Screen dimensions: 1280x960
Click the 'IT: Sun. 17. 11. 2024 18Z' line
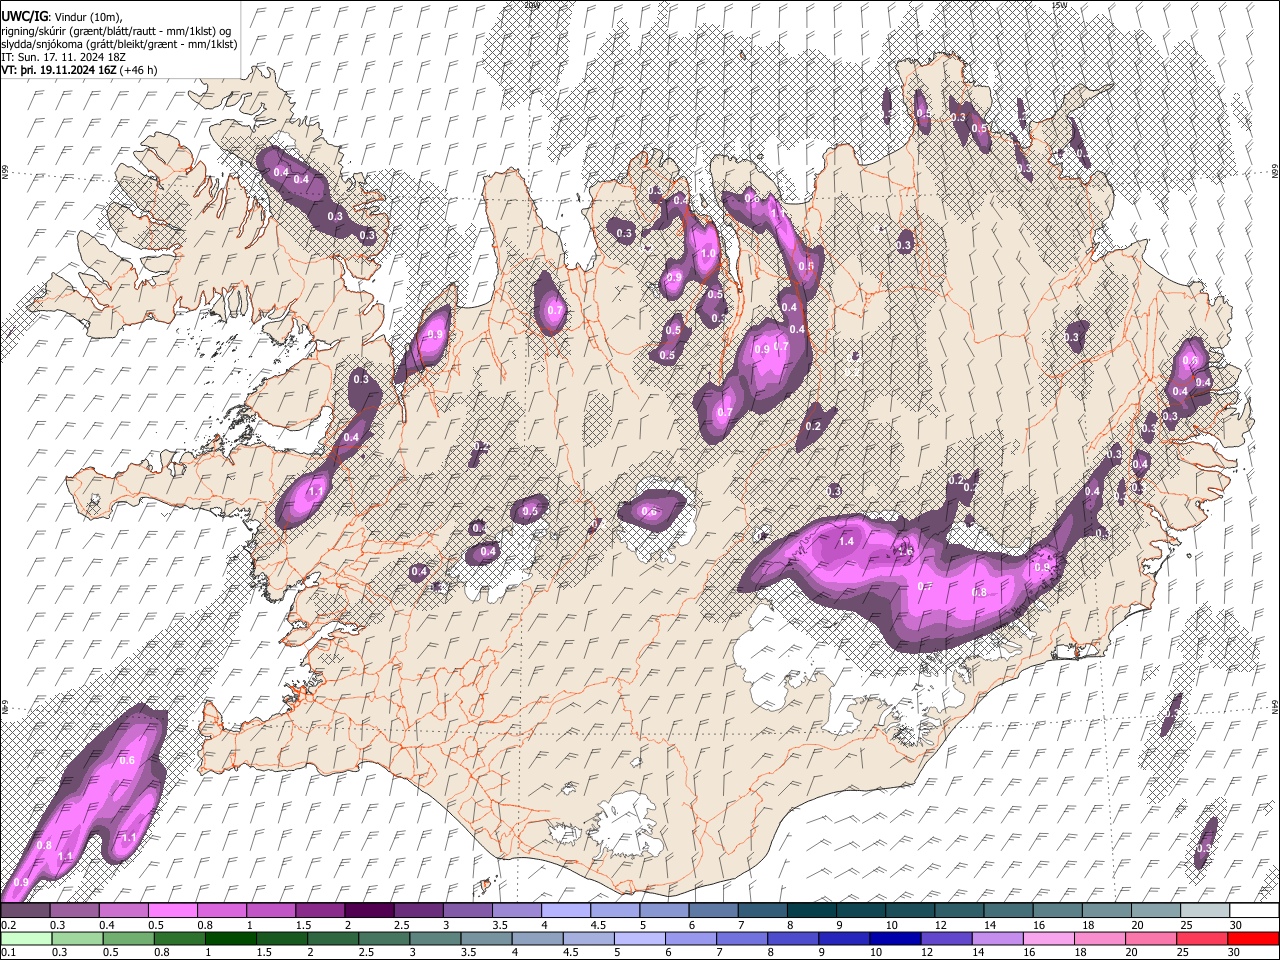click(63, 57)
